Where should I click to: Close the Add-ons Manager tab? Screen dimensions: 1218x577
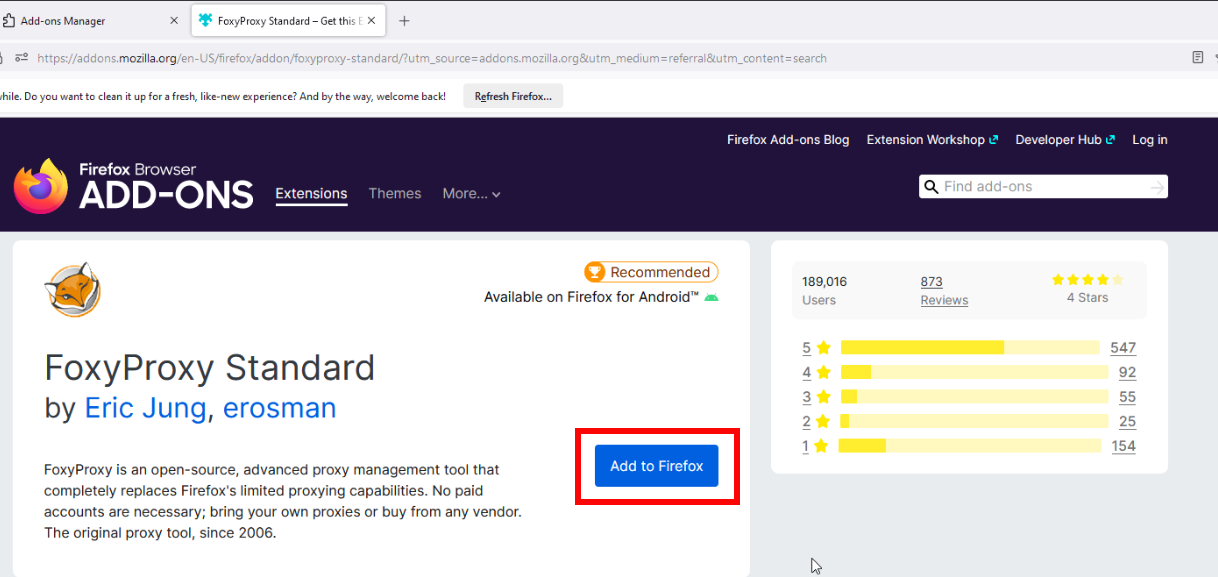click(x=173, y=20)
